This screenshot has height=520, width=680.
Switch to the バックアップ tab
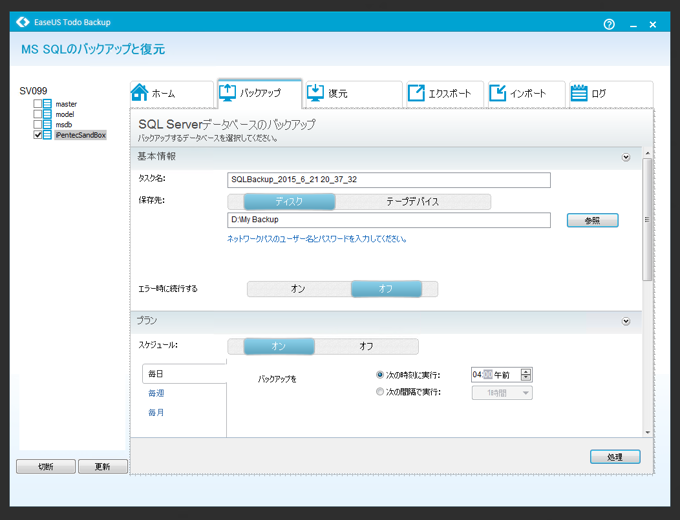pyautogui.click(x=259, y=93)
